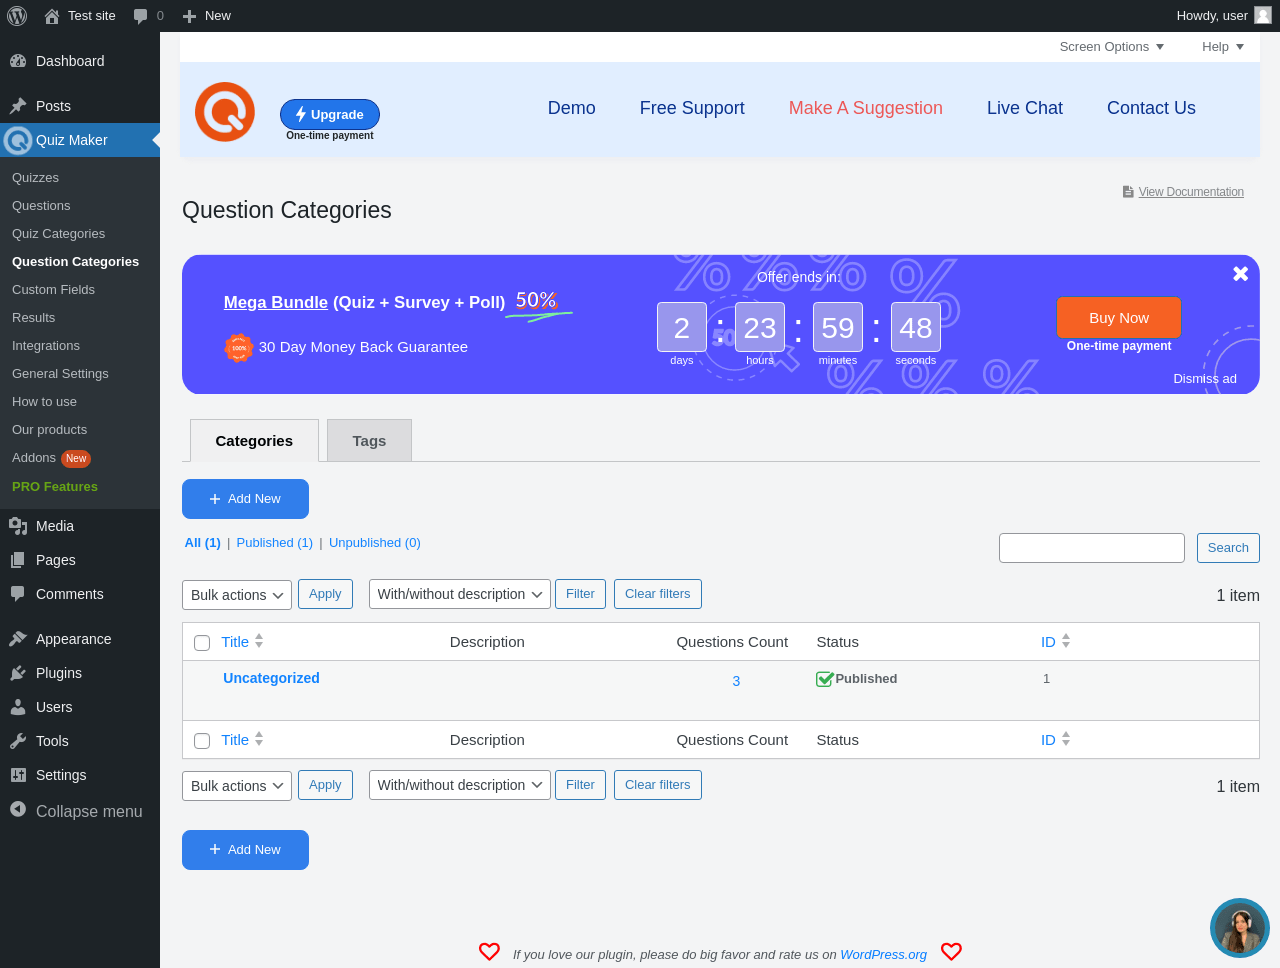This screenshot has height=968, width=1280.
Task: Open the live support chat avatar
Action: pyautogui.click(x=1240, y=928)
